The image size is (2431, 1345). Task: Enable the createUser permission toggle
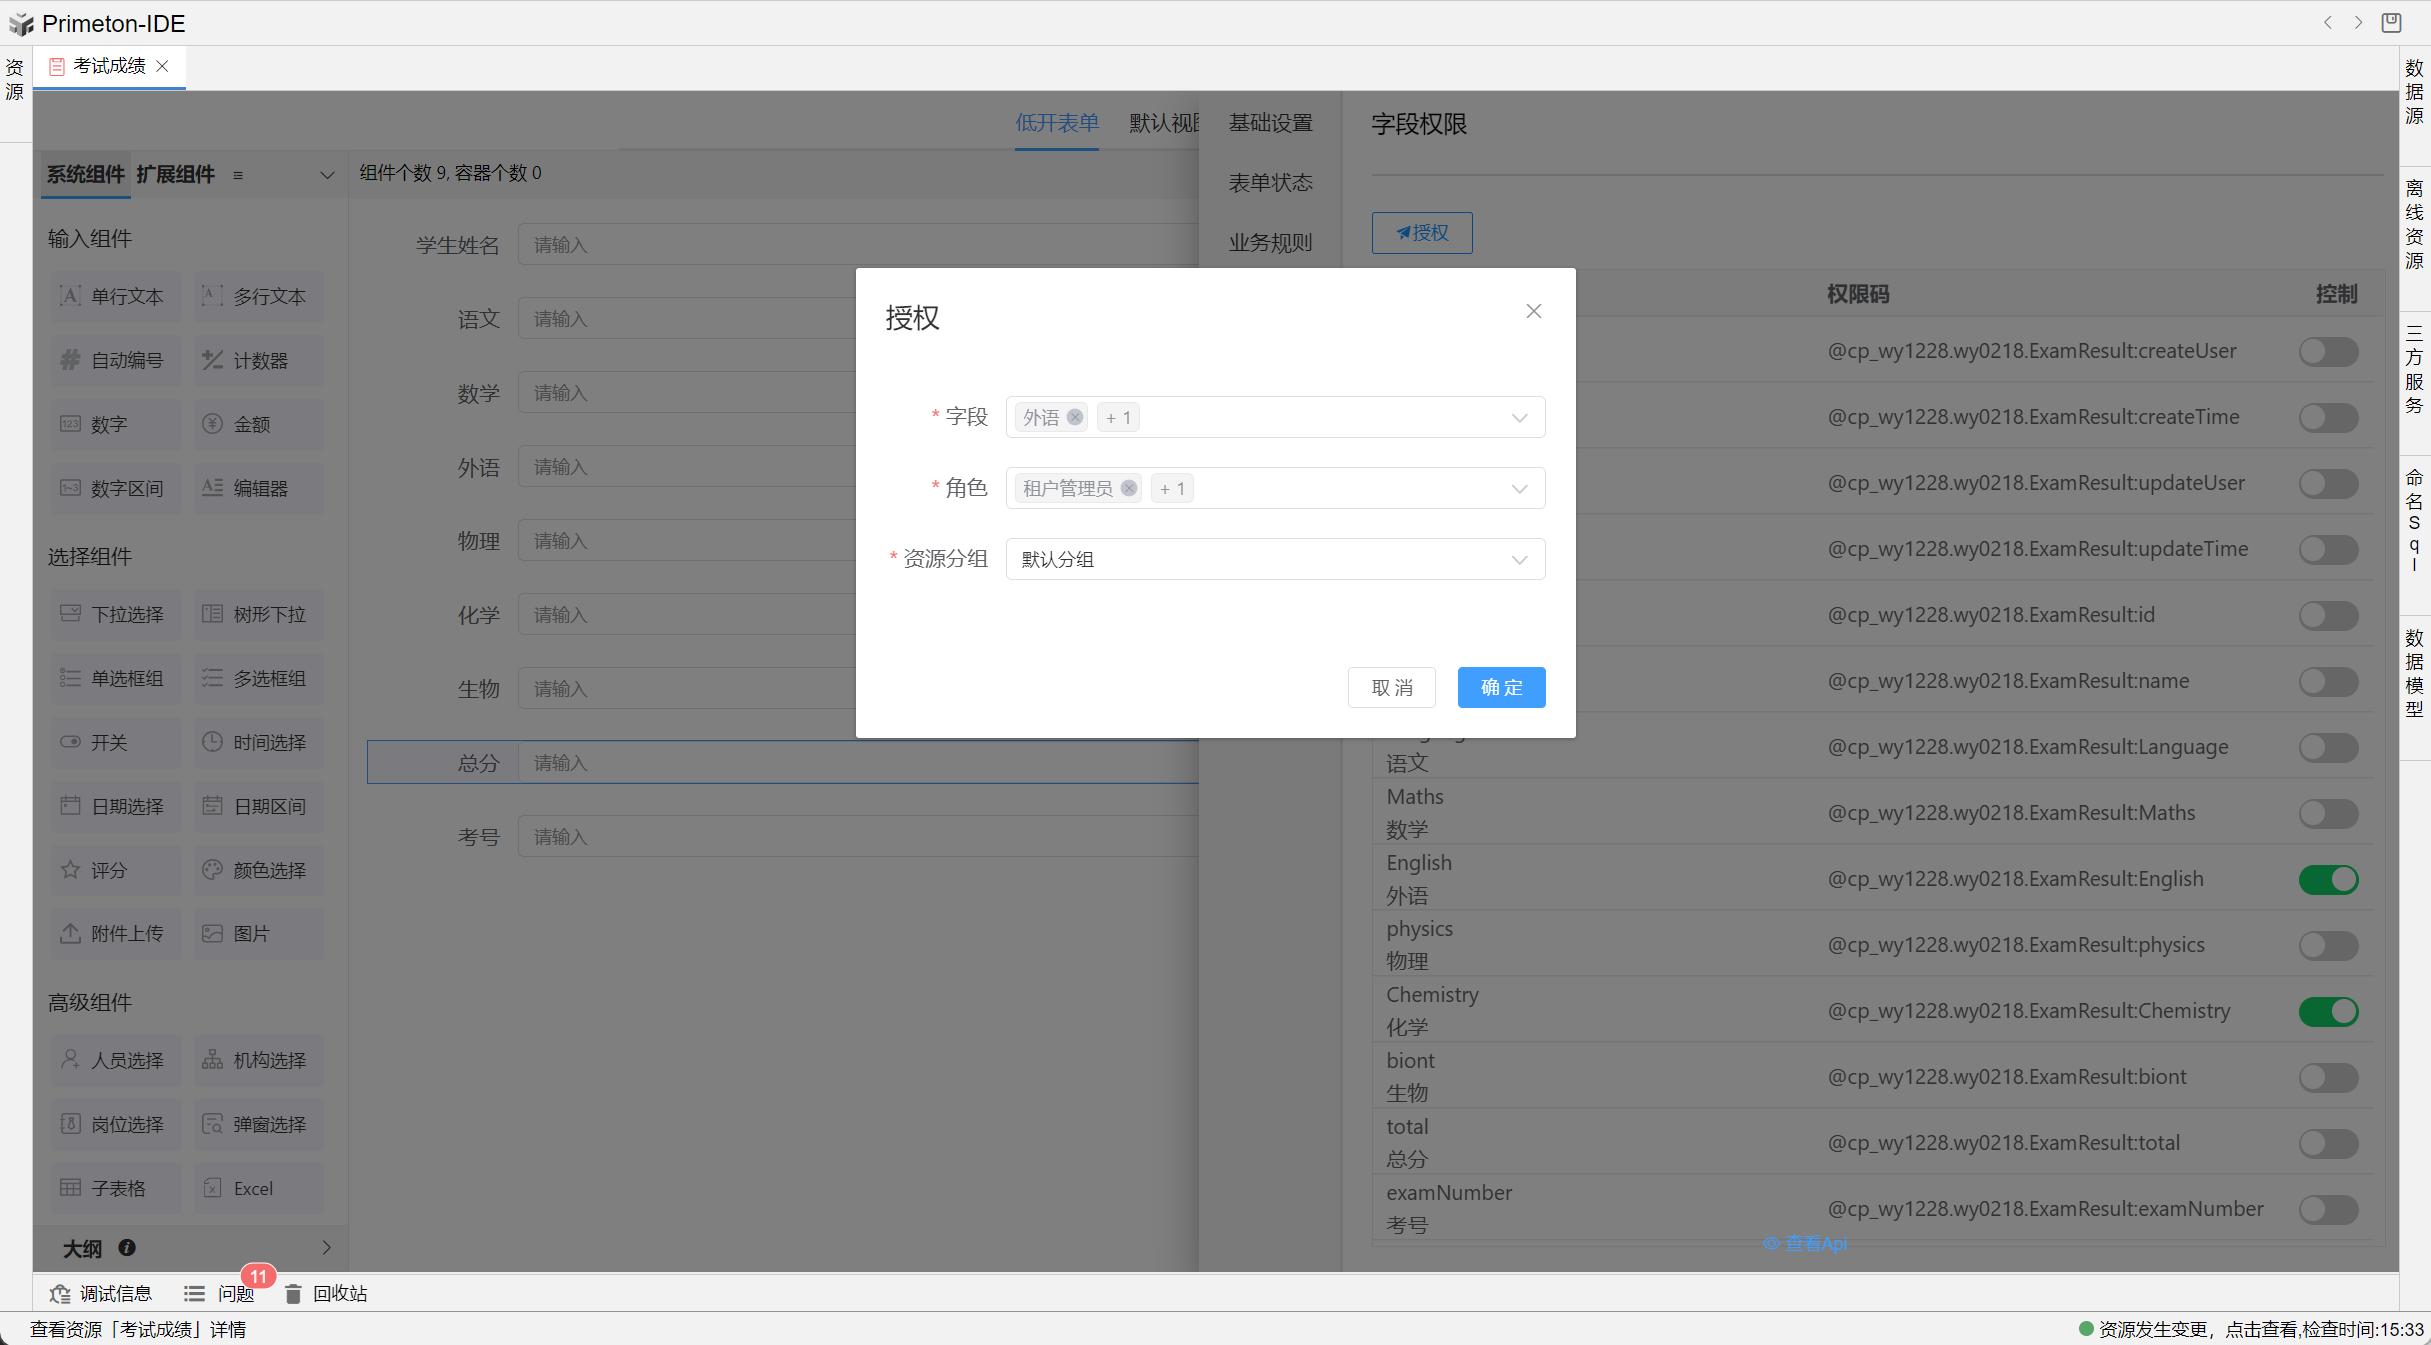click(x=2328, y=352)
